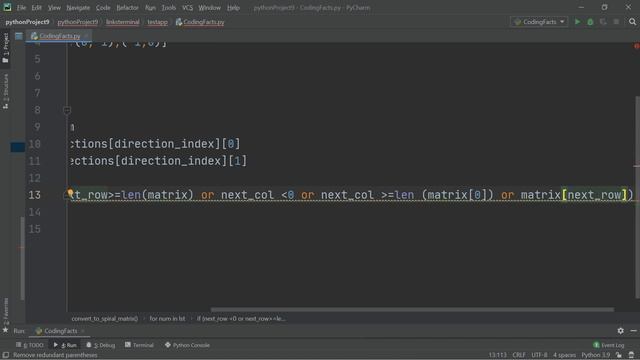This screenshot has height=360, width=640.
Task: Click the CodingFacts.py navigation bar breadcrumb
Action: coord(200,22)
